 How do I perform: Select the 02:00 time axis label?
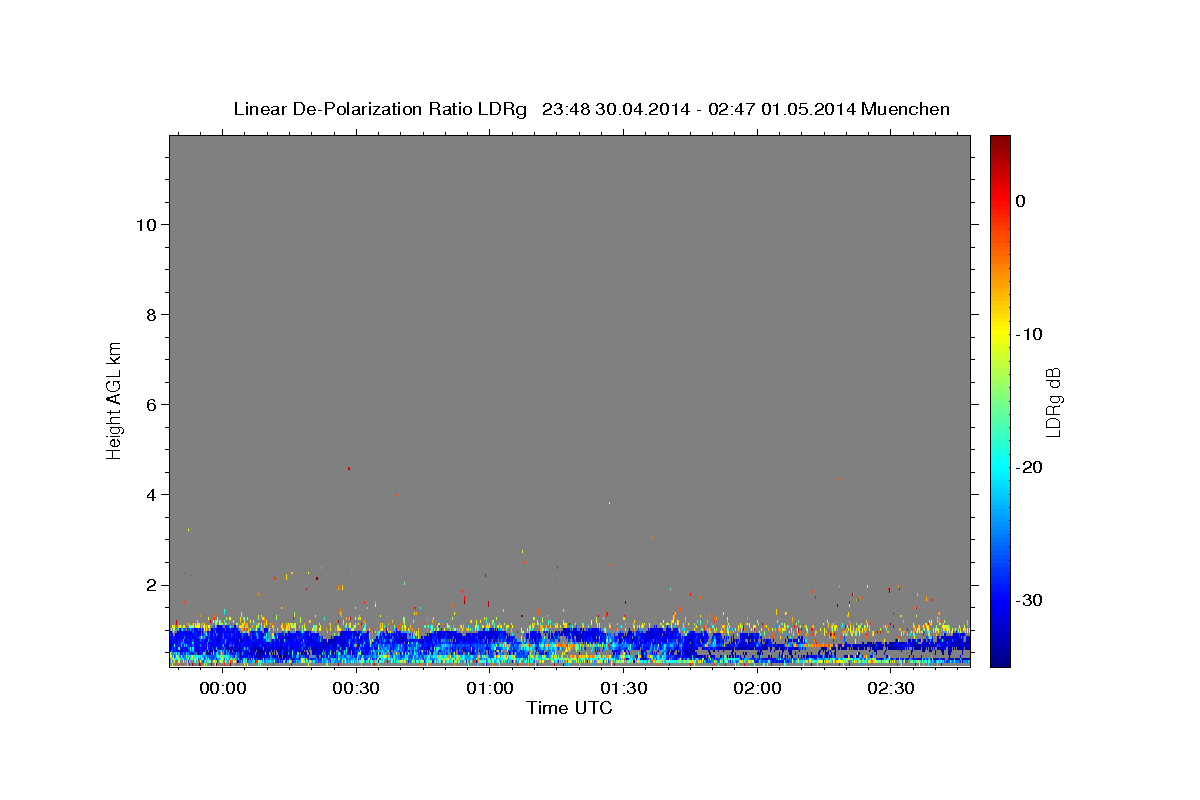(x=758, y=689)
